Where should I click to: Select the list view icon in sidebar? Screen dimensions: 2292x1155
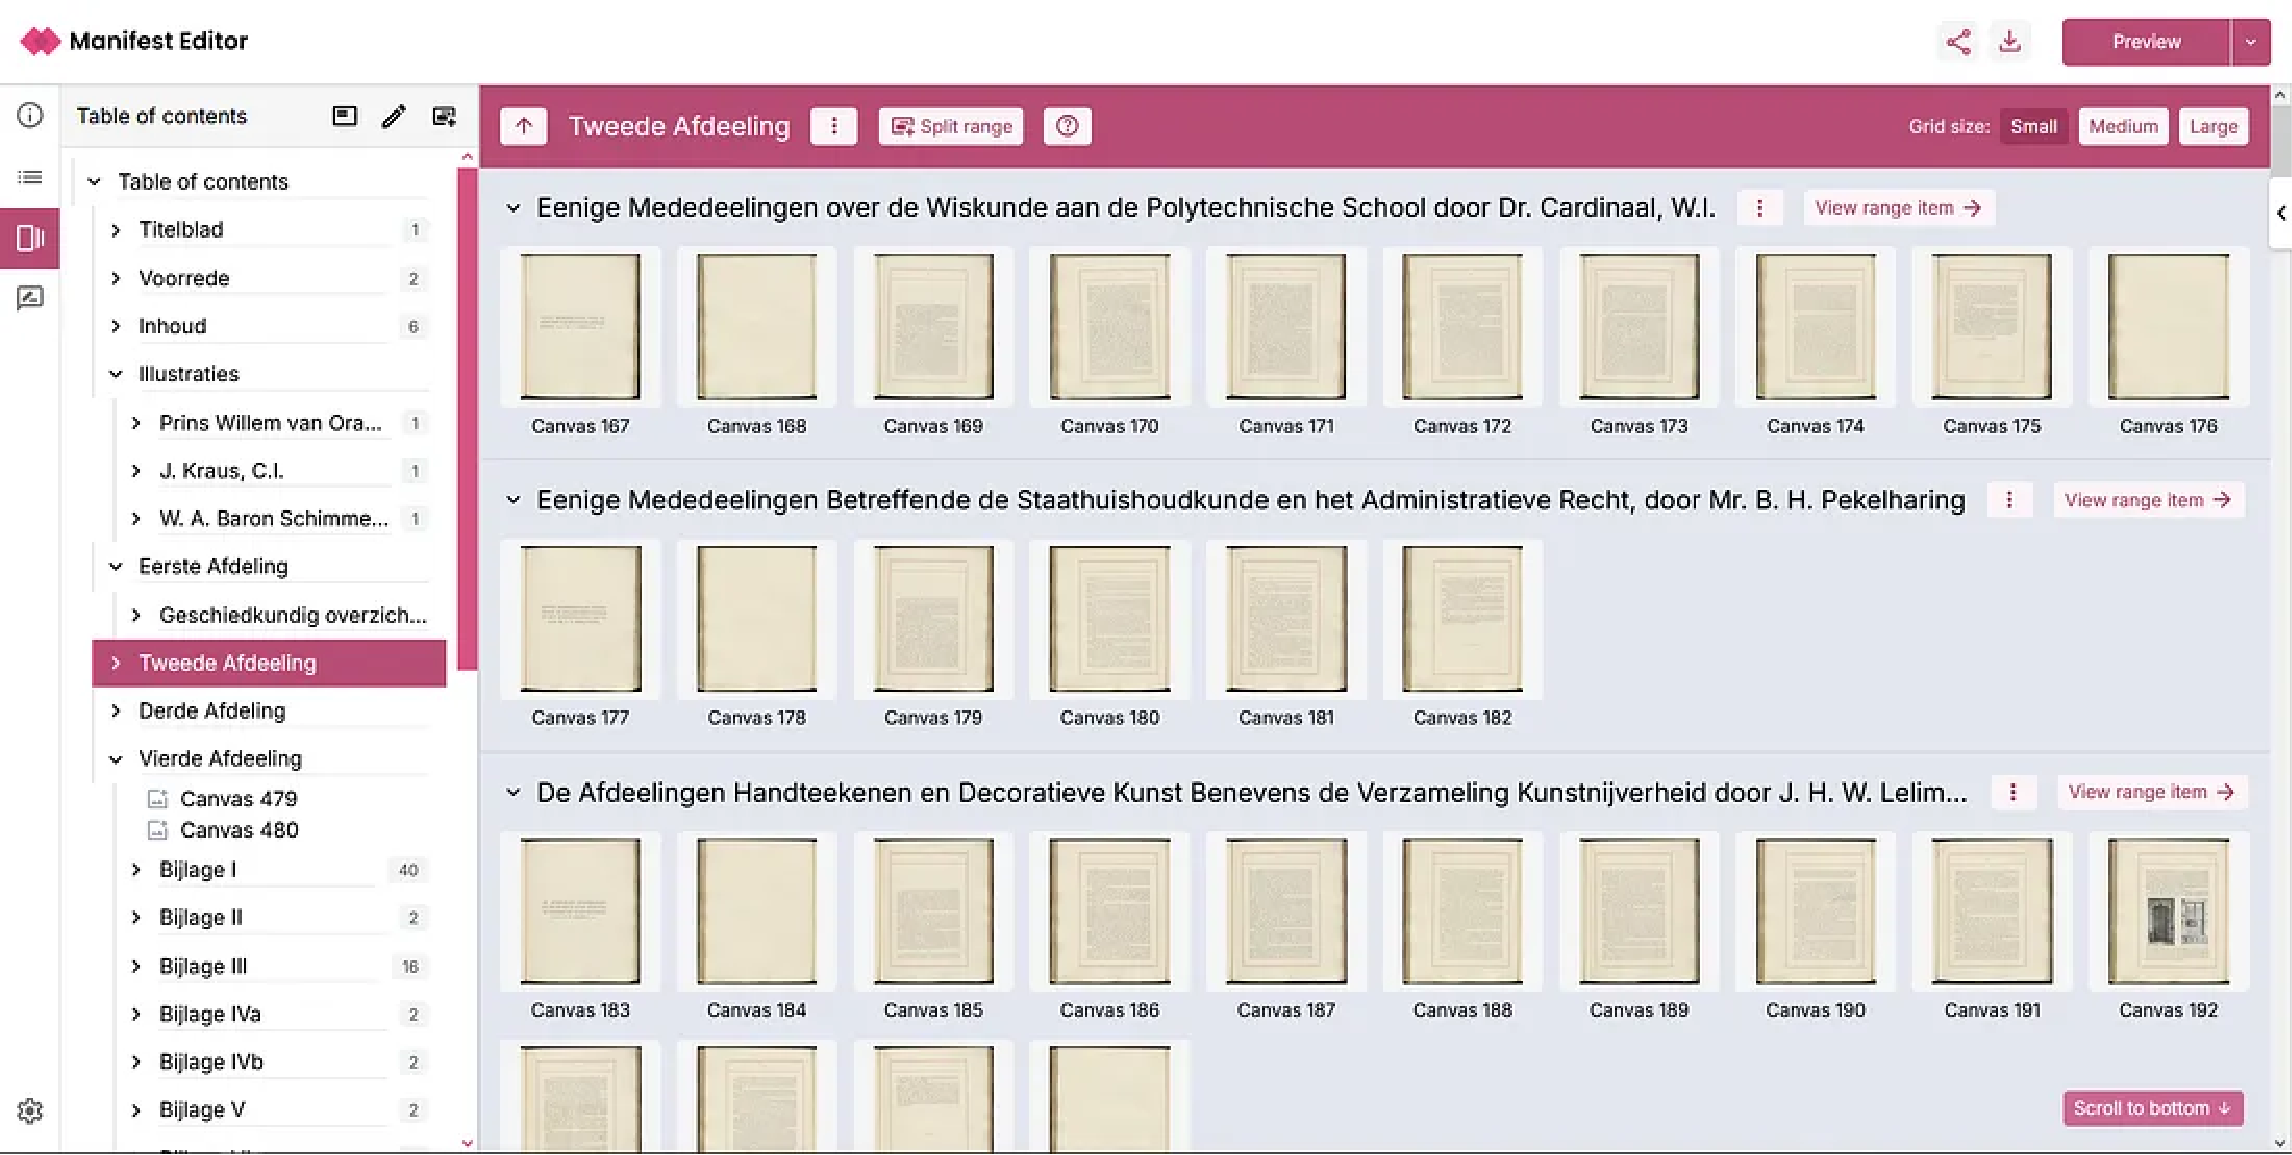[x=30, y=176]
